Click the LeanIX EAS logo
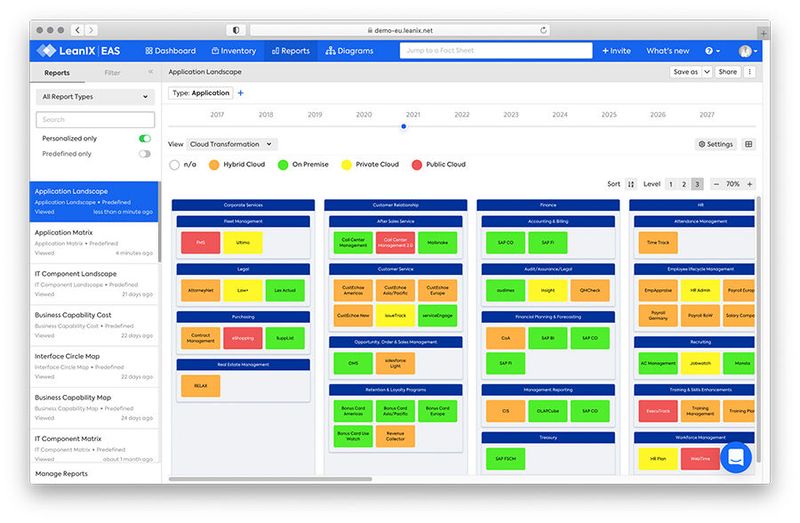This screenshot has height=523, width=800. click(79, 51)
